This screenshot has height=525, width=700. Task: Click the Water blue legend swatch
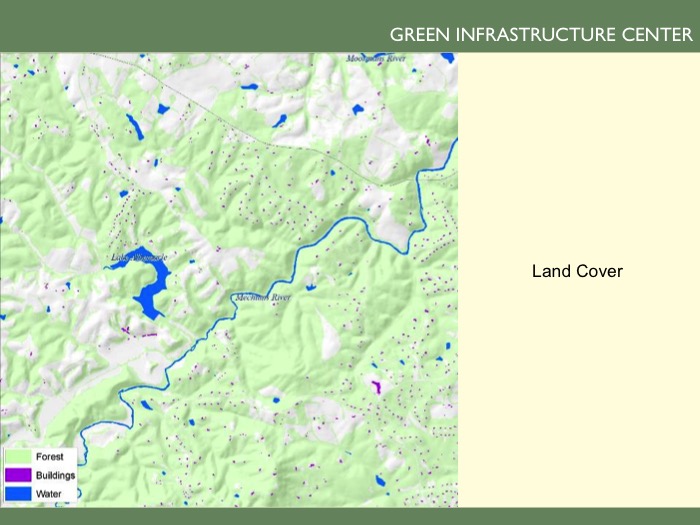[x=18, y=493]
